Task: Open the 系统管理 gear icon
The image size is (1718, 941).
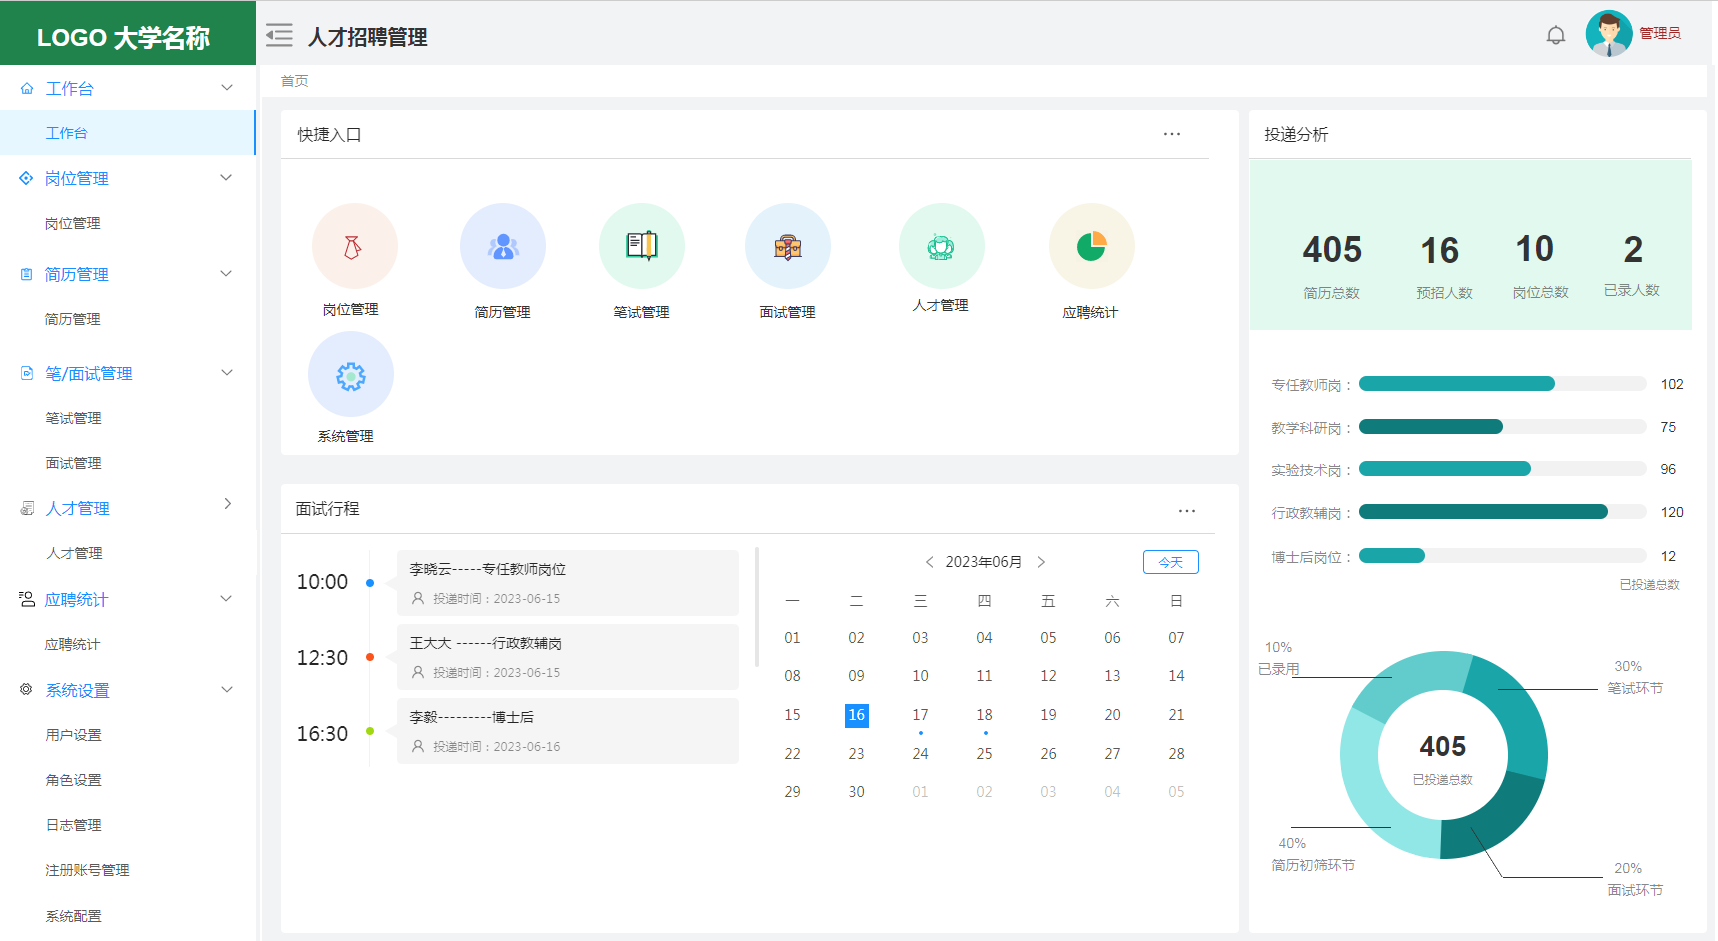Action: pos(350,375)
